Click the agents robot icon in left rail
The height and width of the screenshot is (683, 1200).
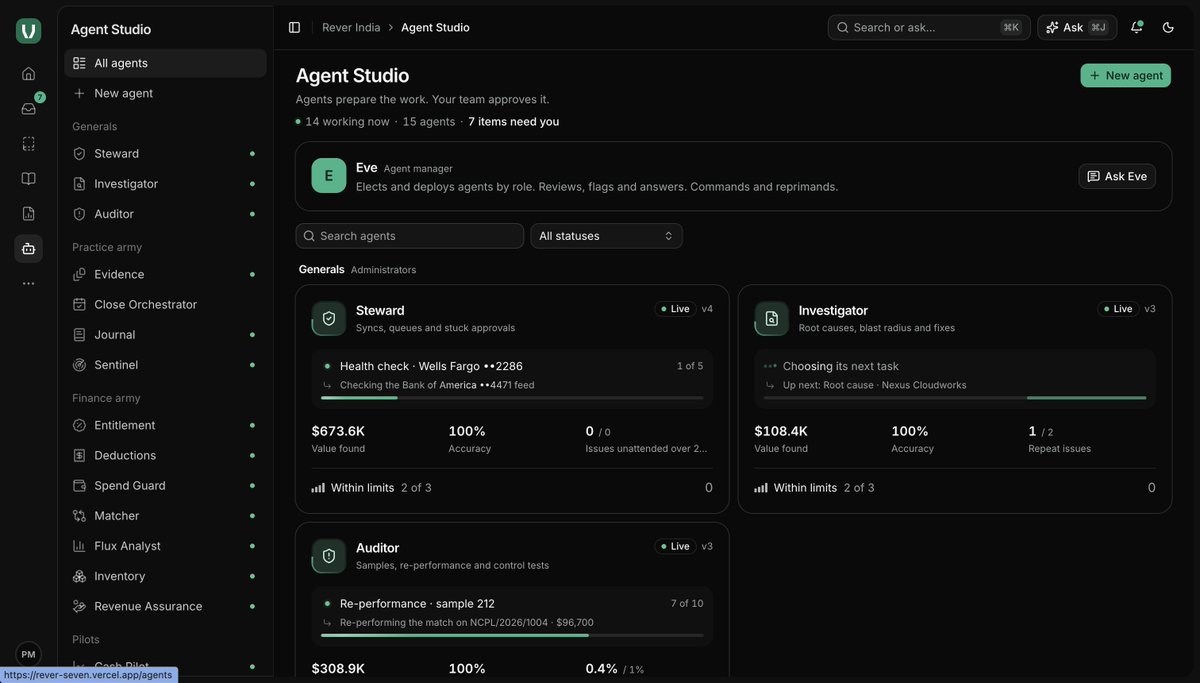[x=28, y=248]
